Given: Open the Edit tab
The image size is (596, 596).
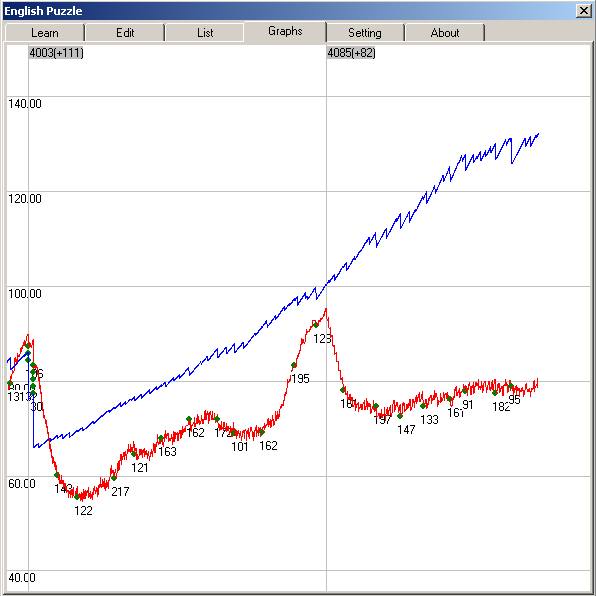Looking at the screenshot, I should pyautogui.click(x=125, y=33).
